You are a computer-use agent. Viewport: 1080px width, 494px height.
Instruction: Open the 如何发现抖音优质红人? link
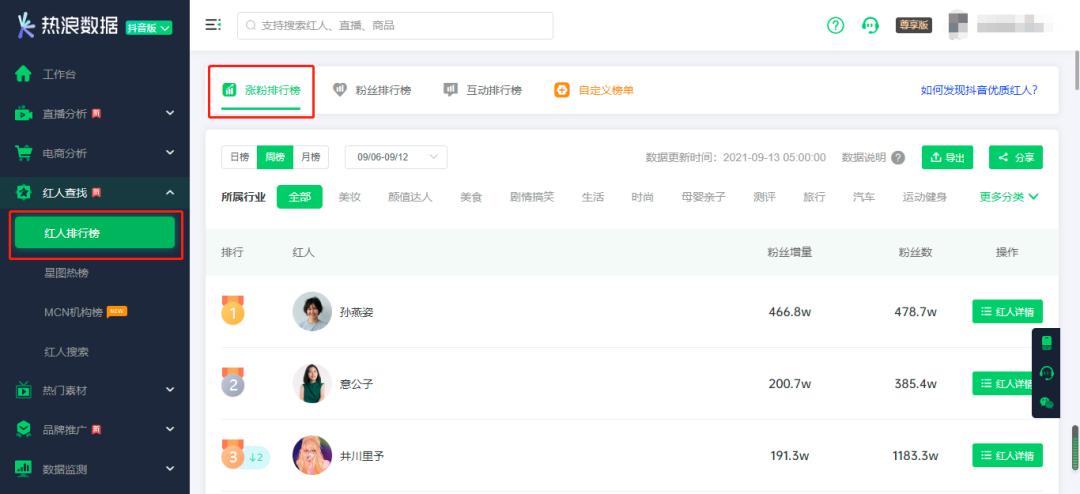pos(979,90)
